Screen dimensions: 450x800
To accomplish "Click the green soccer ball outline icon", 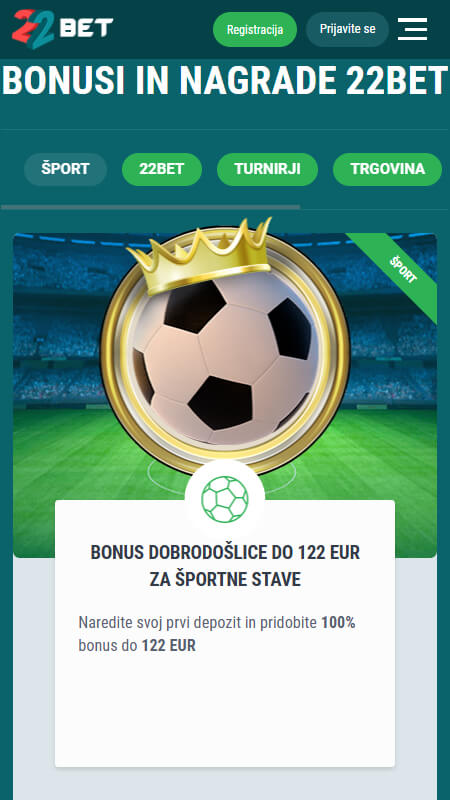I will coord(224,499).
